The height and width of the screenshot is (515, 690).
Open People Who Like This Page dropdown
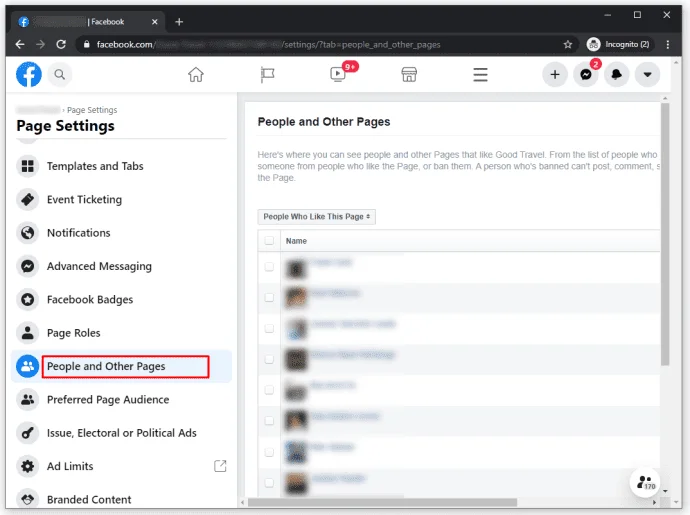click(x=316, y=216)
